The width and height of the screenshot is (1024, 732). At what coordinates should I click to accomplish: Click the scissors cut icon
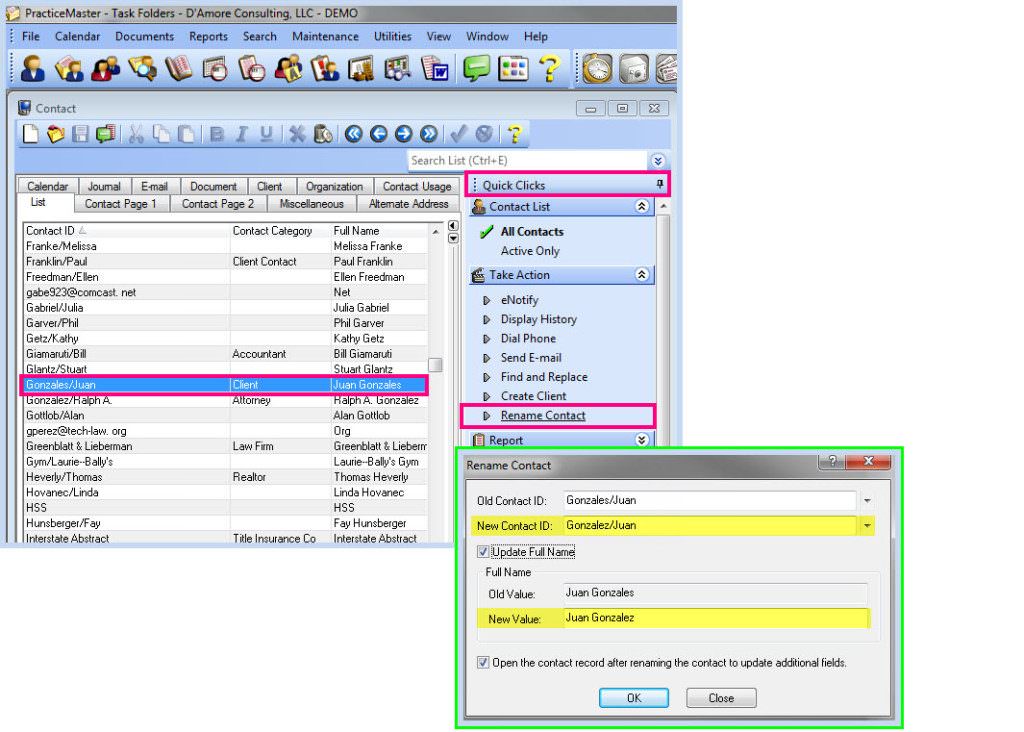tap(136, 134)
